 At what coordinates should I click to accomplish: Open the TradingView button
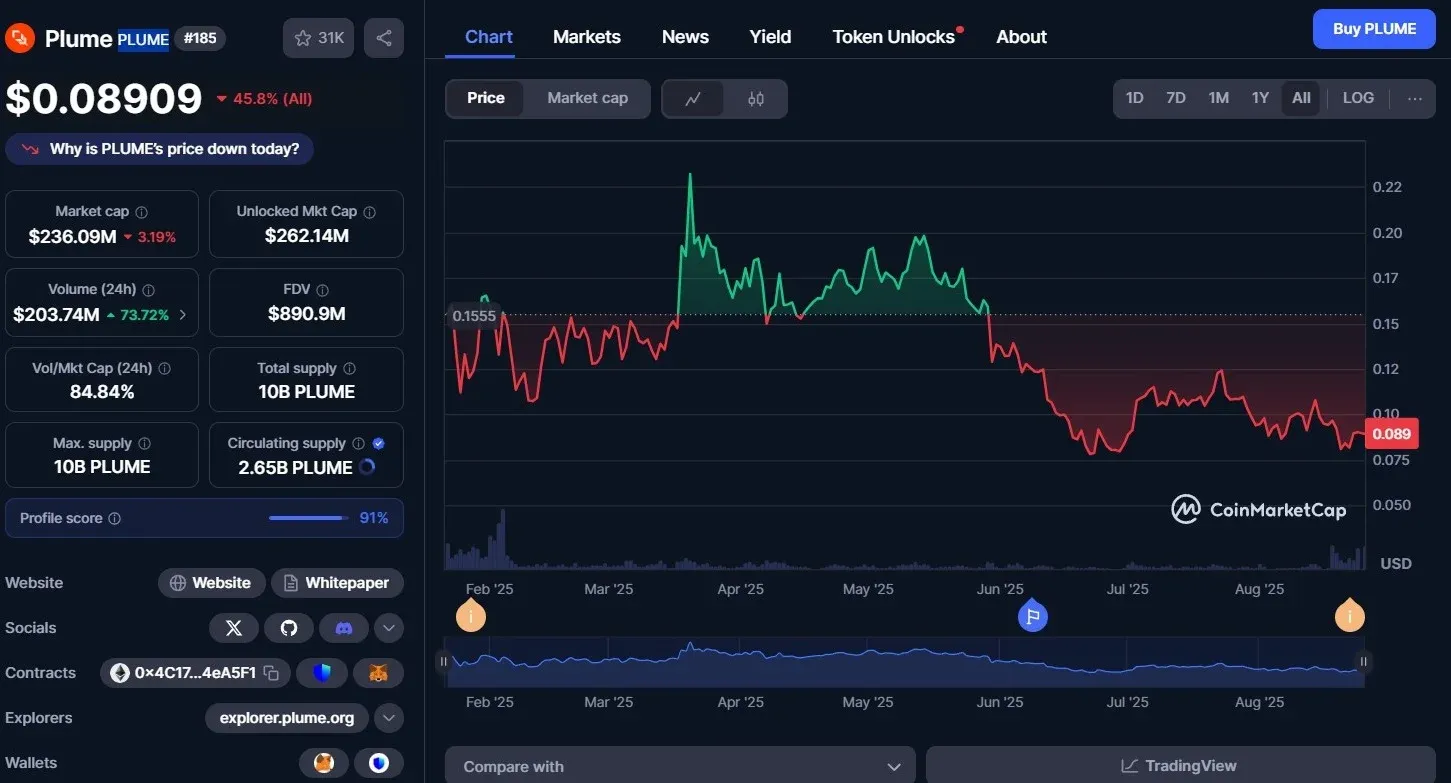(x=1180, y=766)
